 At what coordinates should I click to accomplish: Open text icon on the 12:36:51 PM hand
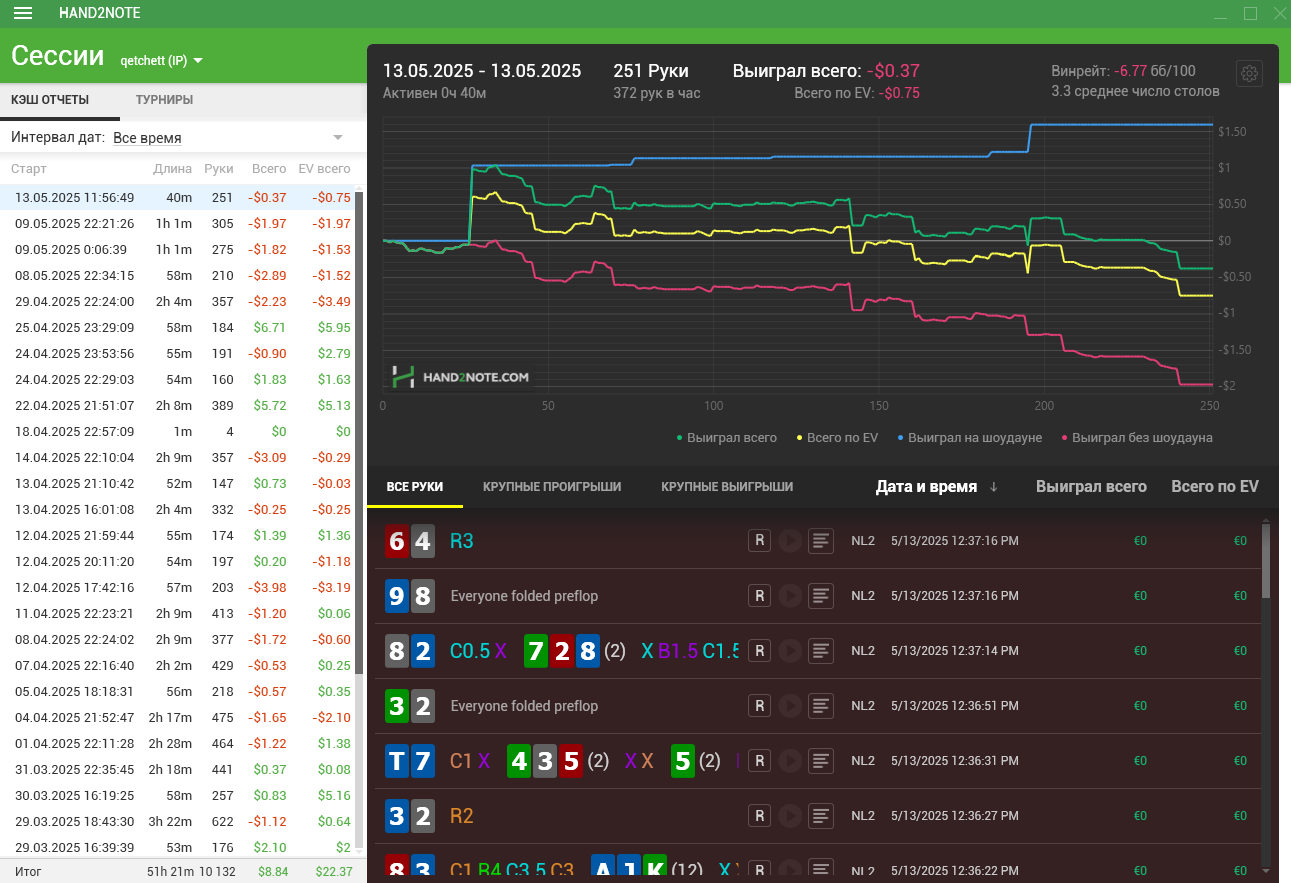(x=821, y=706)
